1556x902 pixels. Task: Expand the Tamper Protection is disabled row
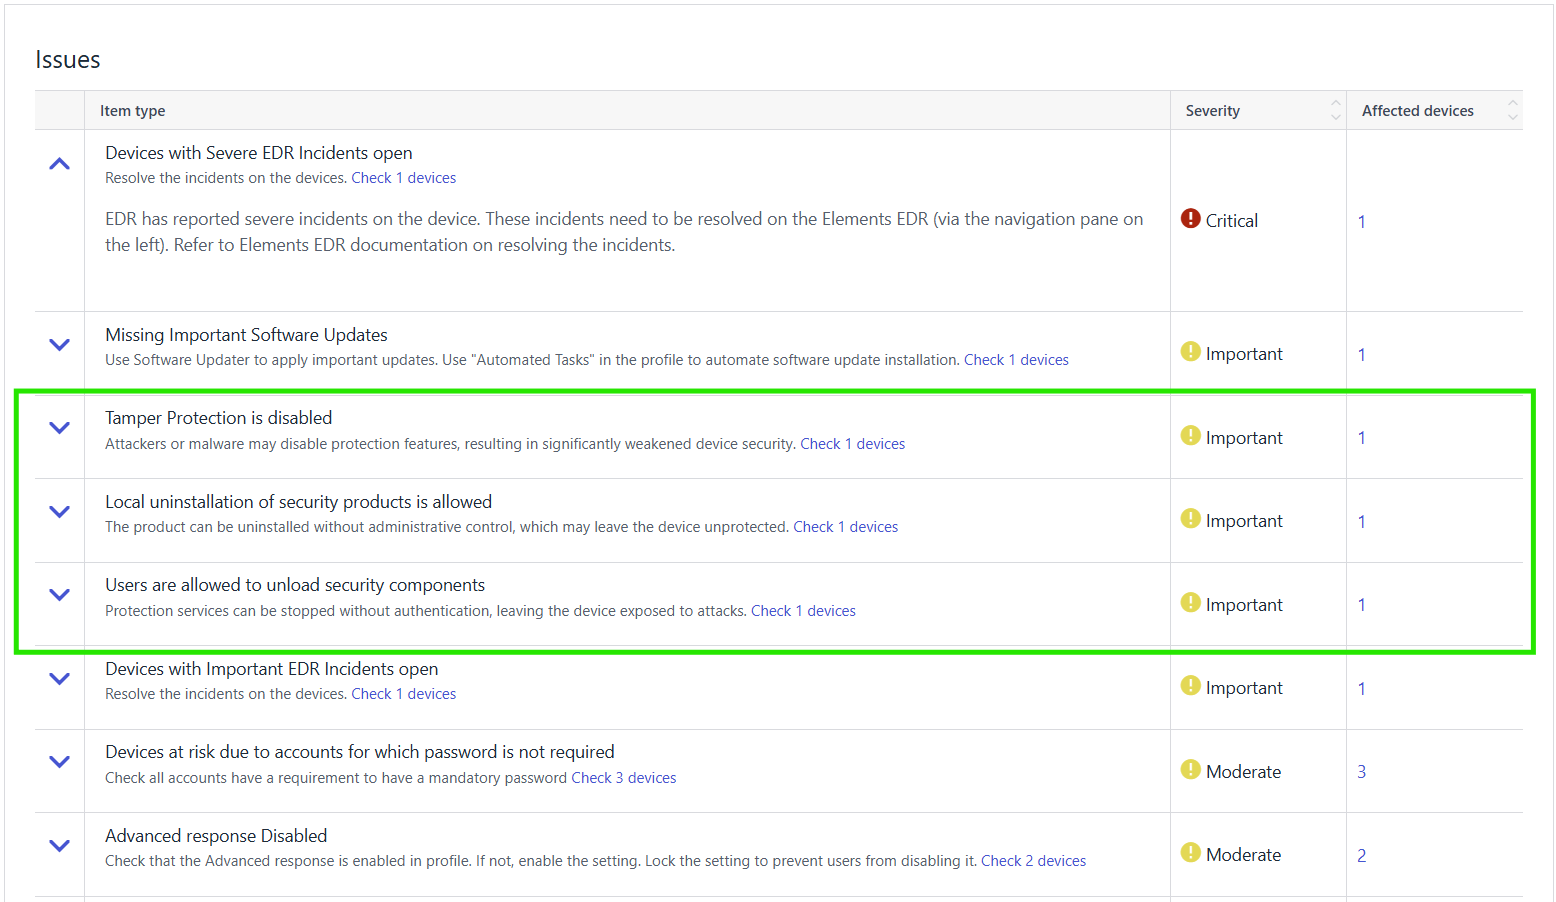coord(60,427)
